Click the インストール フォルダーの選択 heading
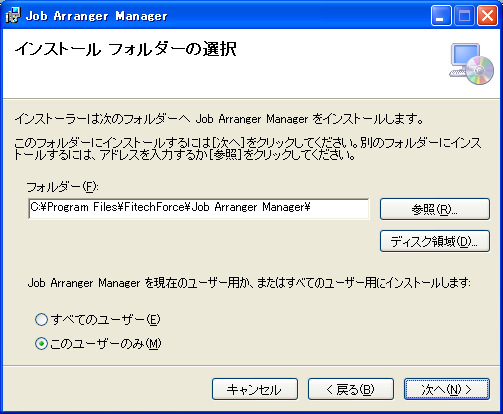The height and width of the screenshot is (414, 503). tap(125, 49)
